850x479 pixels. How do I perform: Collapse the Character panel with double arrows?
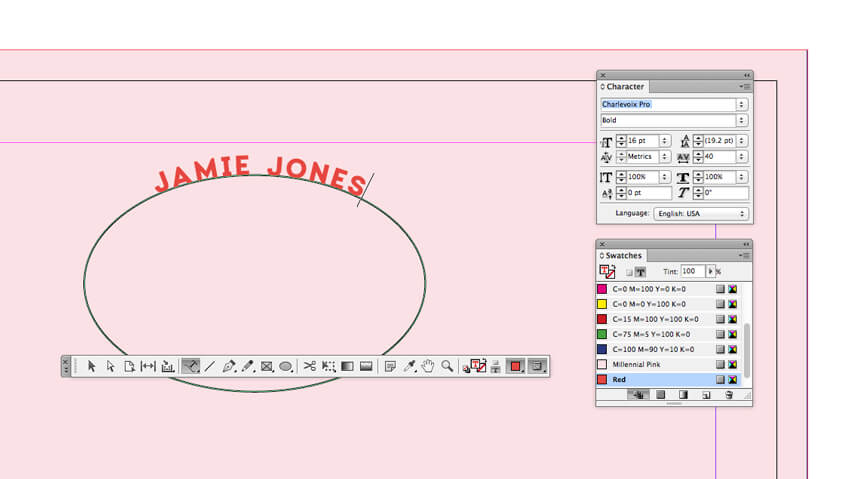coord(746,75)
